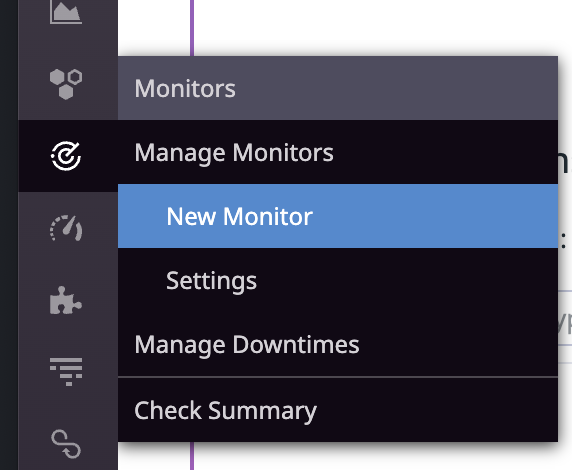Click the narrow dark strip beside the sidebar
572x470 pixels.
[9, 235]
